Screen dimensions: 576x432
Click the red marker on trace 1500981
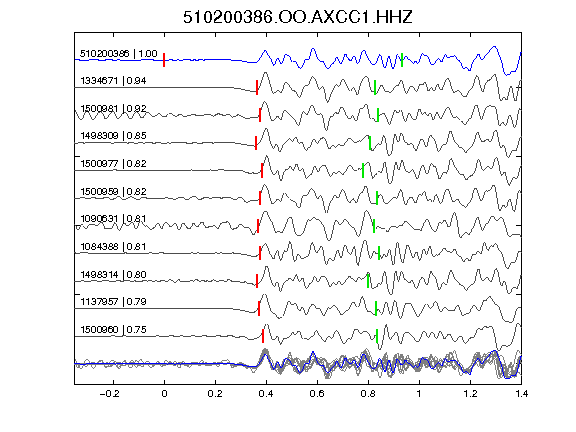coord(260,115)
